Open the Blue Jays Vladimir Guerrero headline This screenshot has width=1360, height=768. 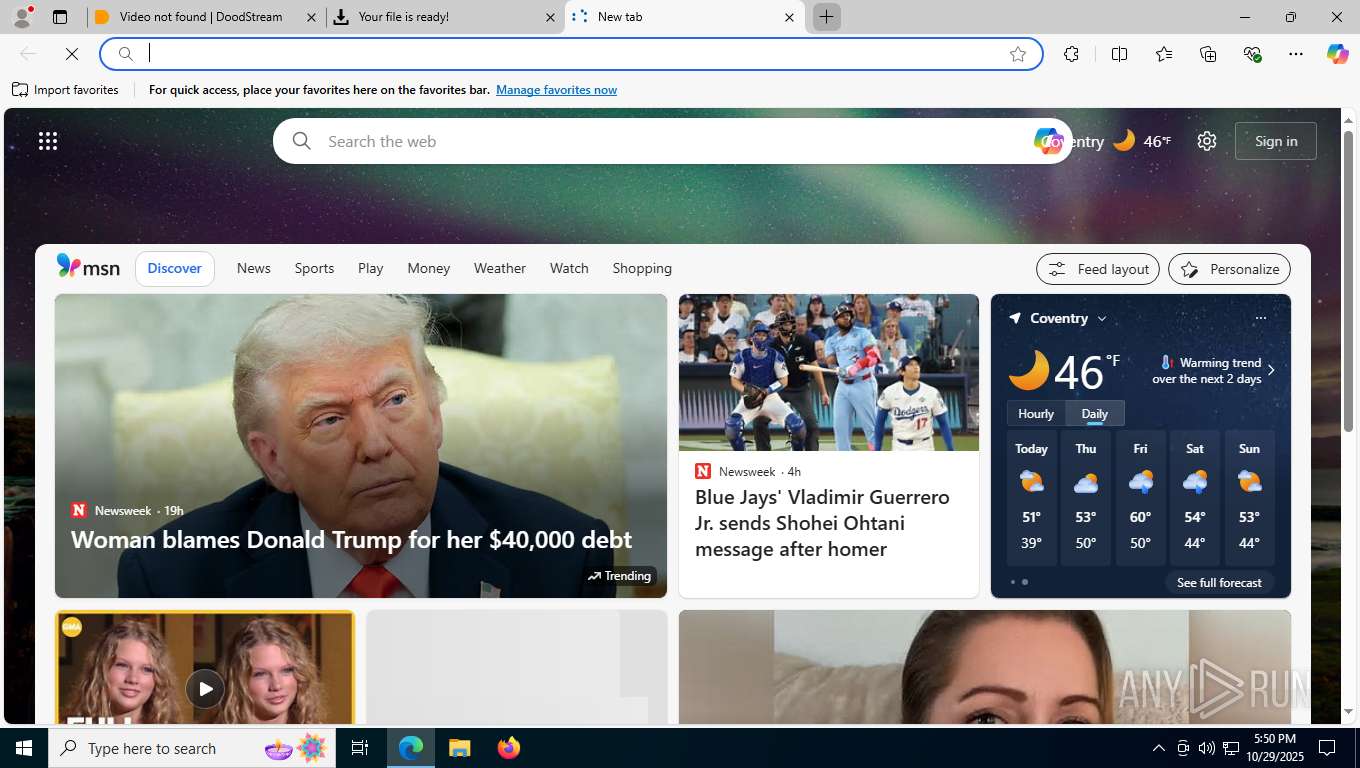pos(822,523)
